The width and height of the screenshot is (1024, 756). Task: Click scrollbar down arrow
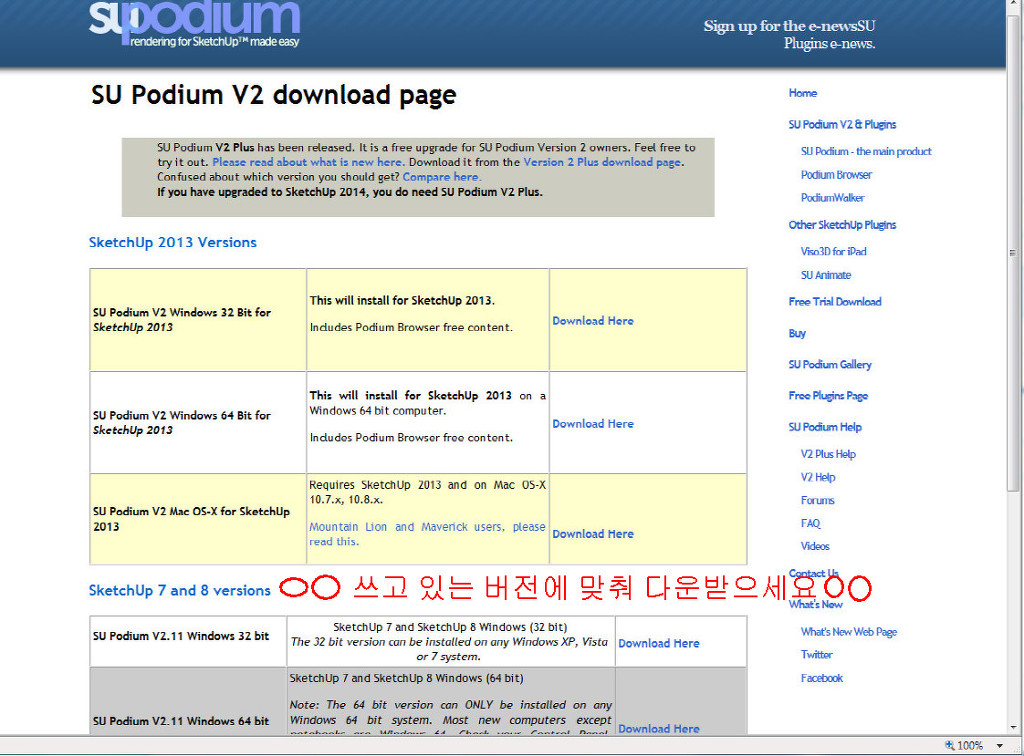tap(1013, 727)
